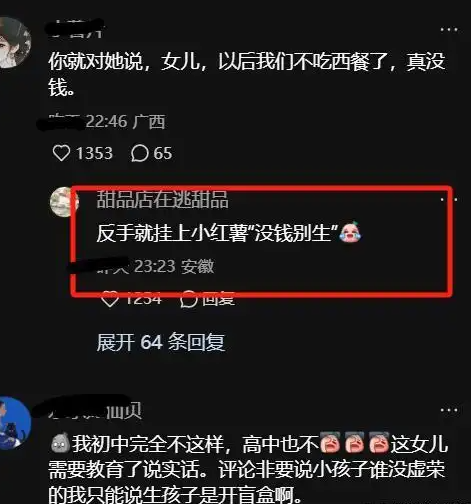The width and height of the screenshot is (471, 504).
Task: Open the three-dot menu of the first comment
Action: (x=449, y=30)
